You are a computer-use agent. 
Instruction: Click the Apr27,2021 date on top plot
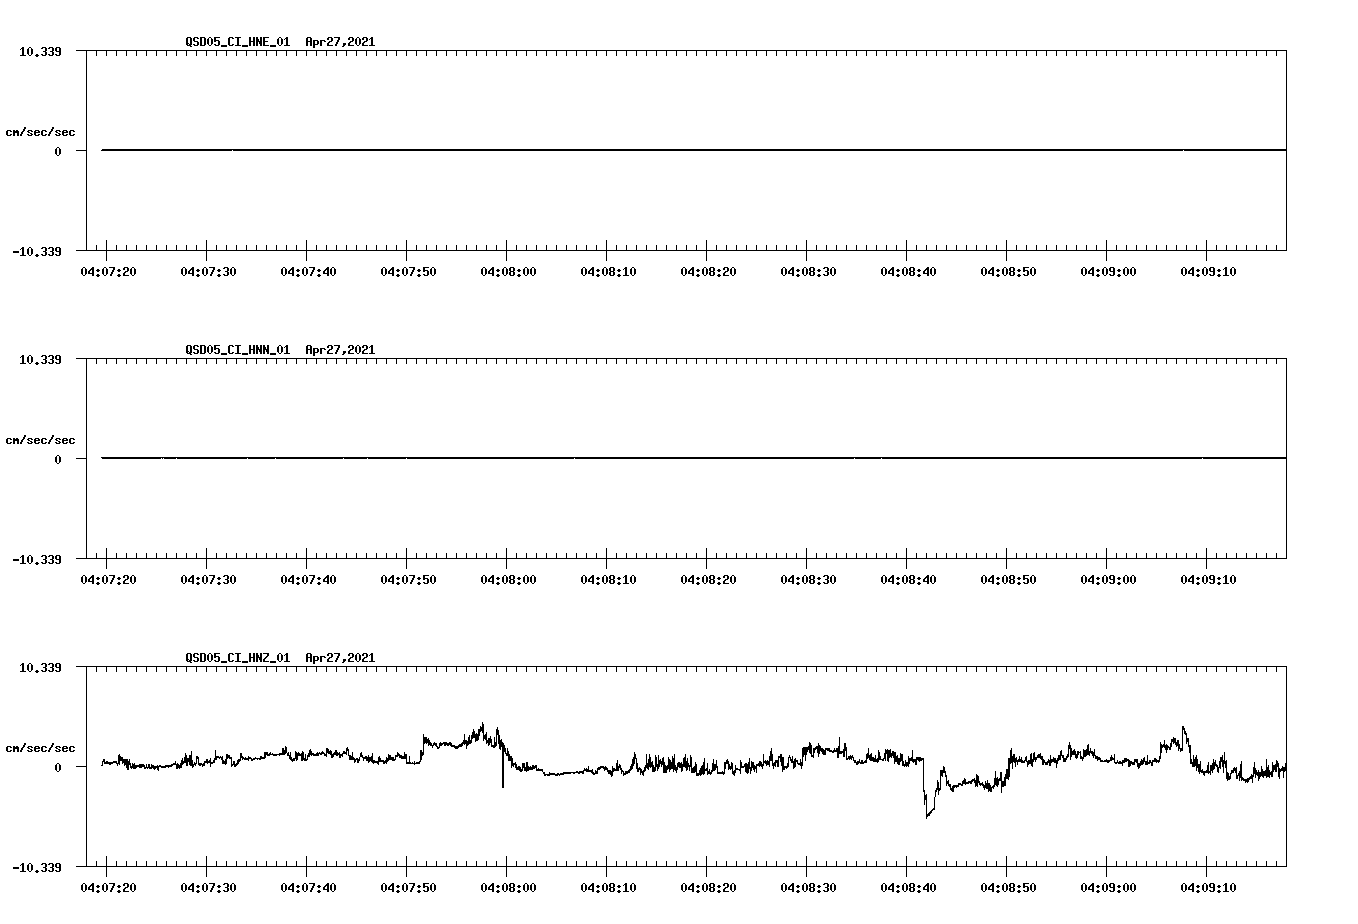[x=340, y=43]
